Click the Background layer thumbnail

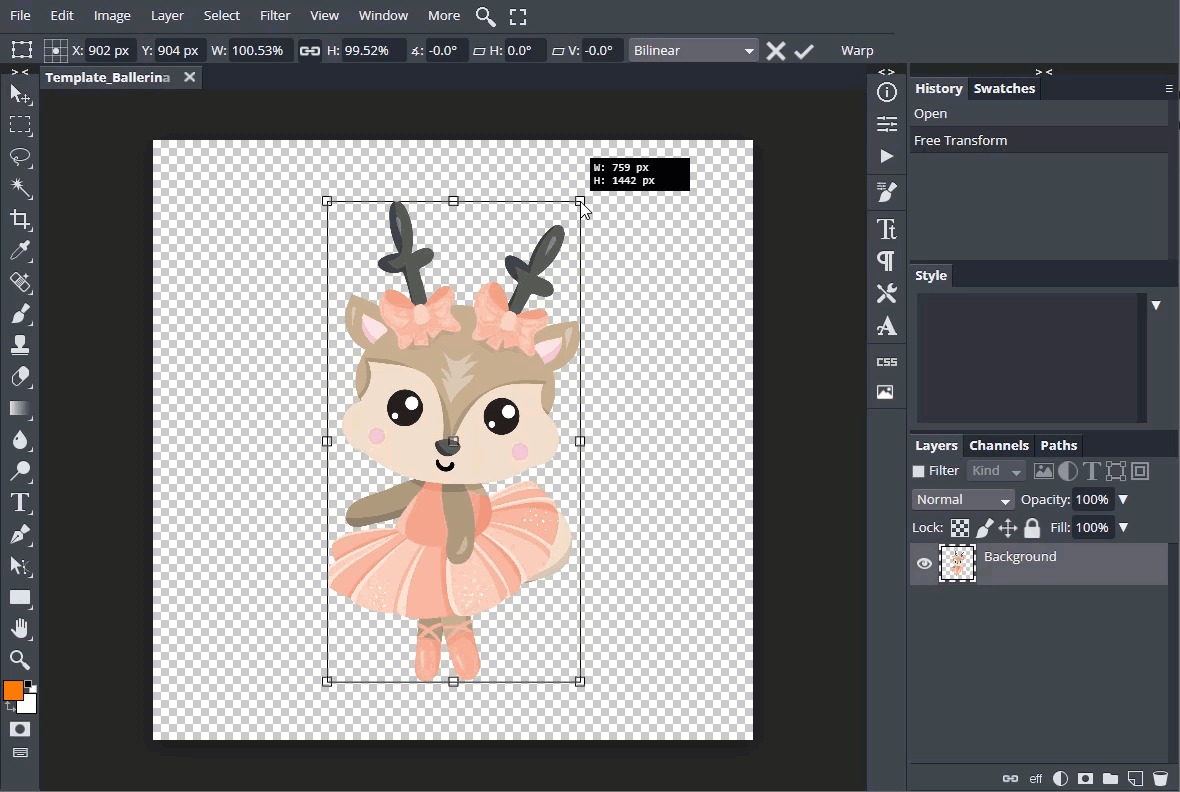pos(957,564)
